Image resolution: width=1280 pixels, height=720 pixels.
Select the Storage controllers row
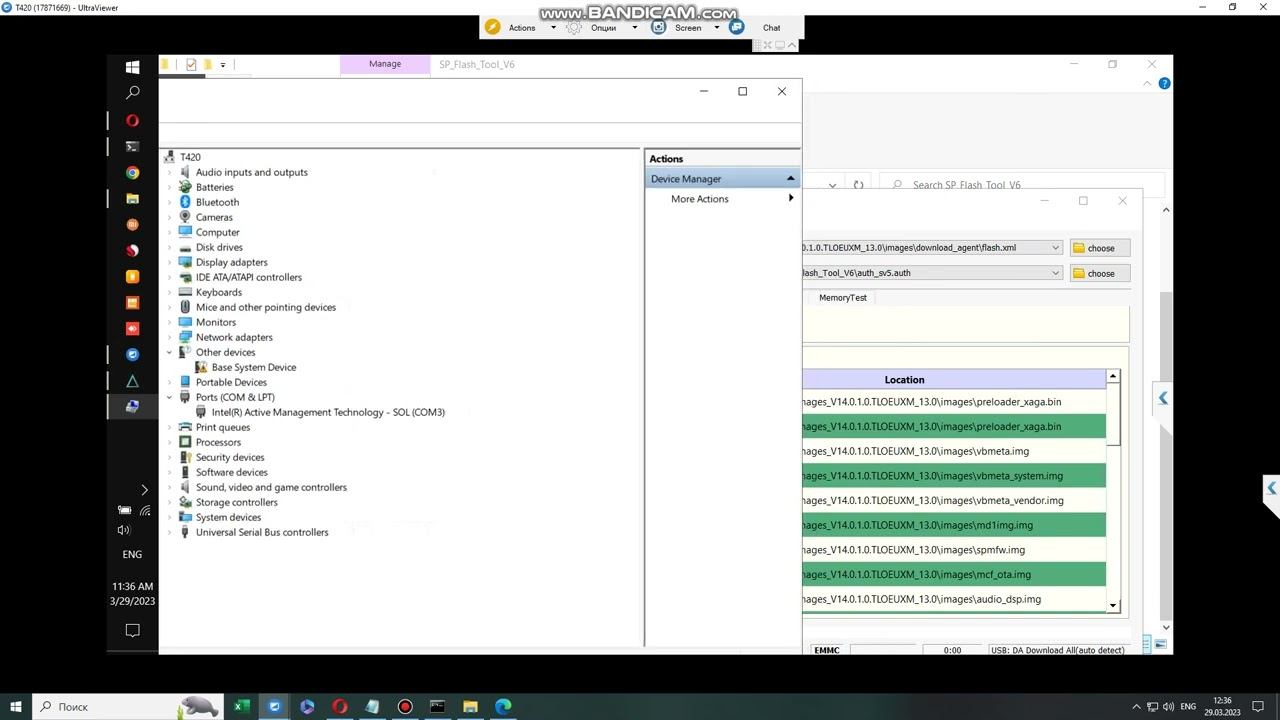point(237,502)
